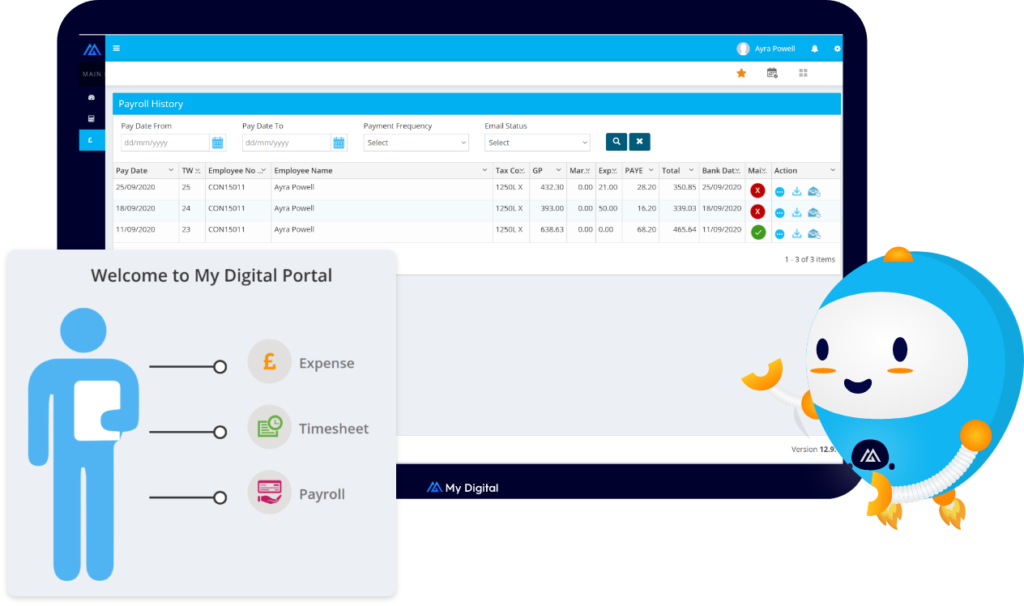Email the payslip for 11/09/2020

pyautogui.click(x=813, y=233)
